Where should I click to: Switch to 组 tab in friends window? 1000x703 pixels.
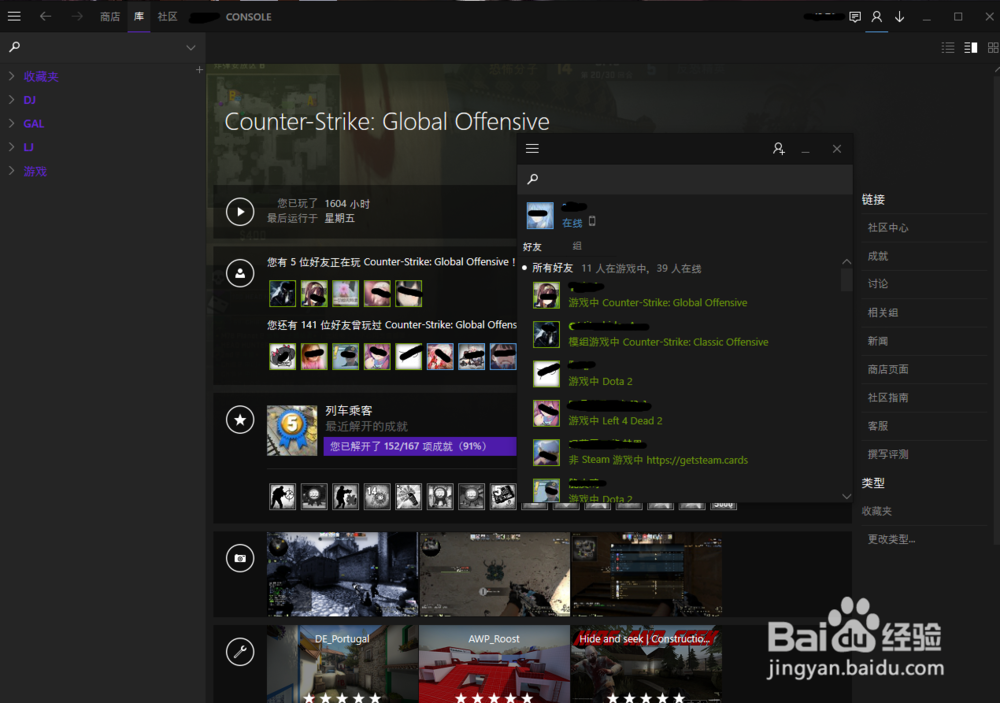tap(577, 246)
